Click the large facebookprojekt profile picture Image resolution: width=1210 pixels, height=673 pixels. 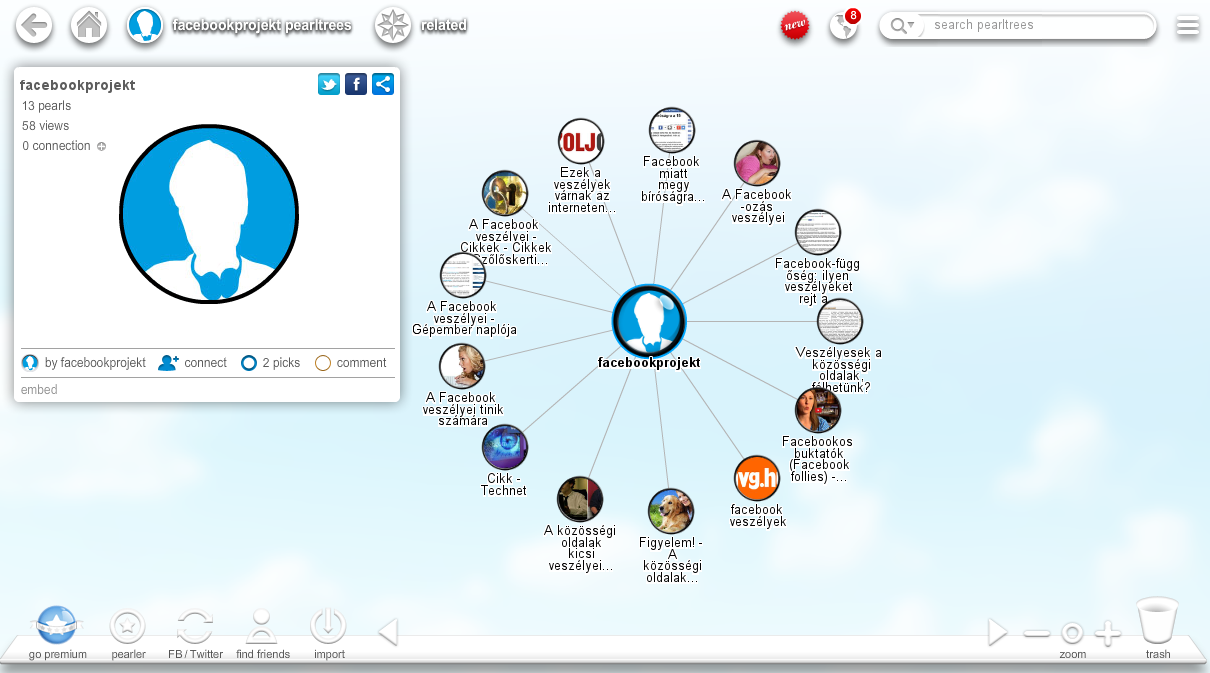(x=209, y=214)
